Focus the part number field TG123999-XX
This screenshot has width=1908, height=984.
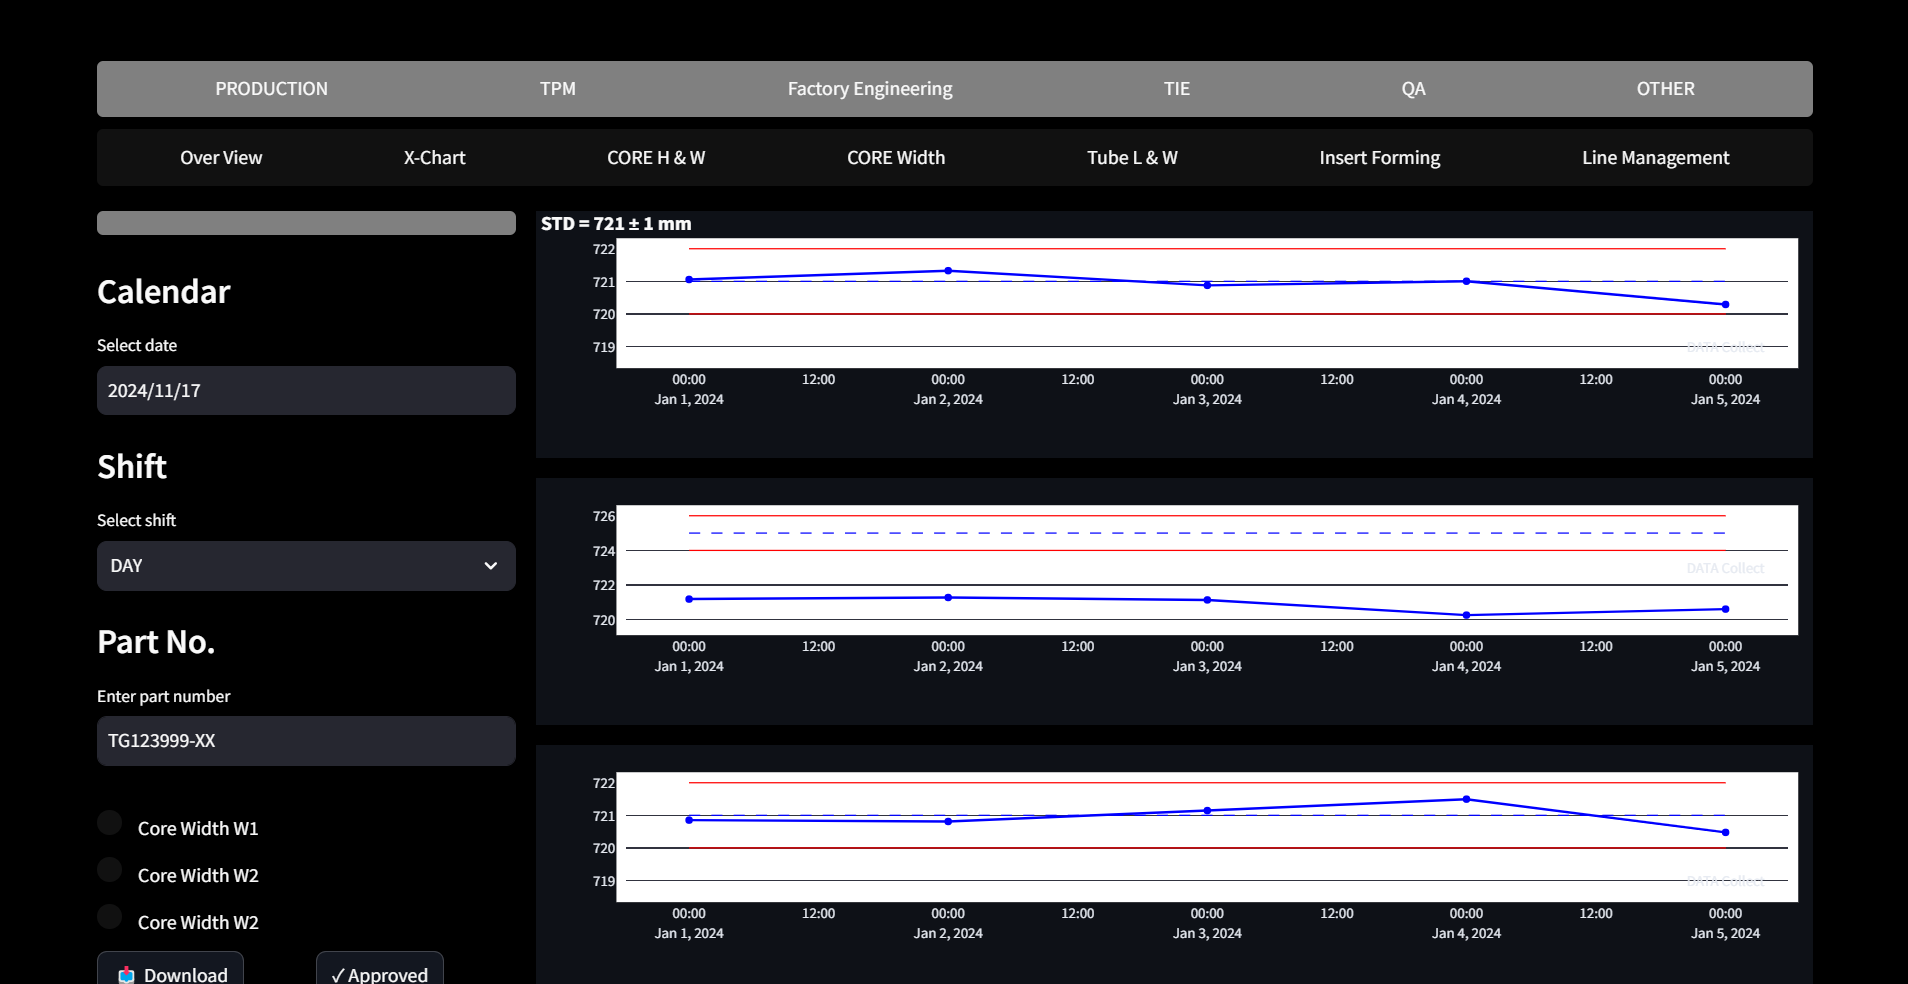tap(306, 741)
